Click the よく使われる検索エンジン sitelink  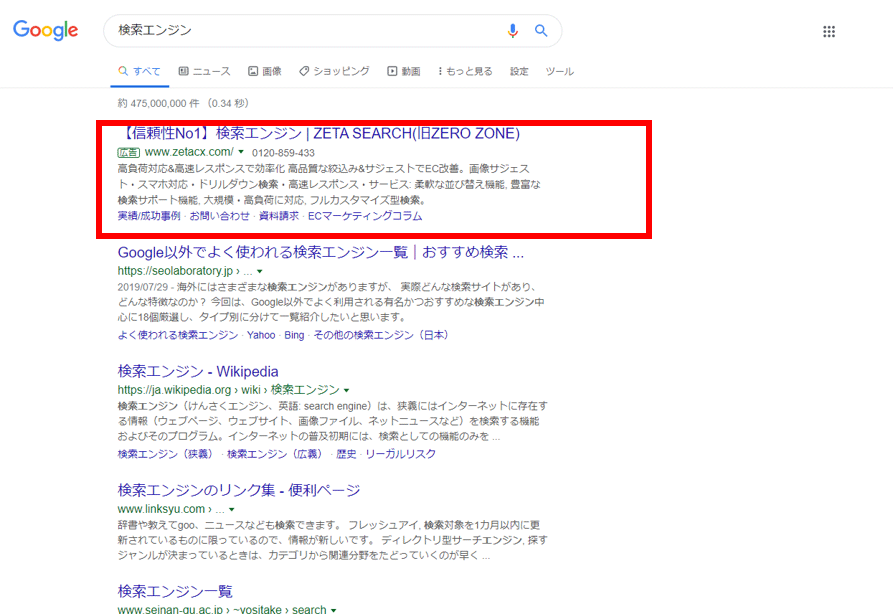click(178, 335)
